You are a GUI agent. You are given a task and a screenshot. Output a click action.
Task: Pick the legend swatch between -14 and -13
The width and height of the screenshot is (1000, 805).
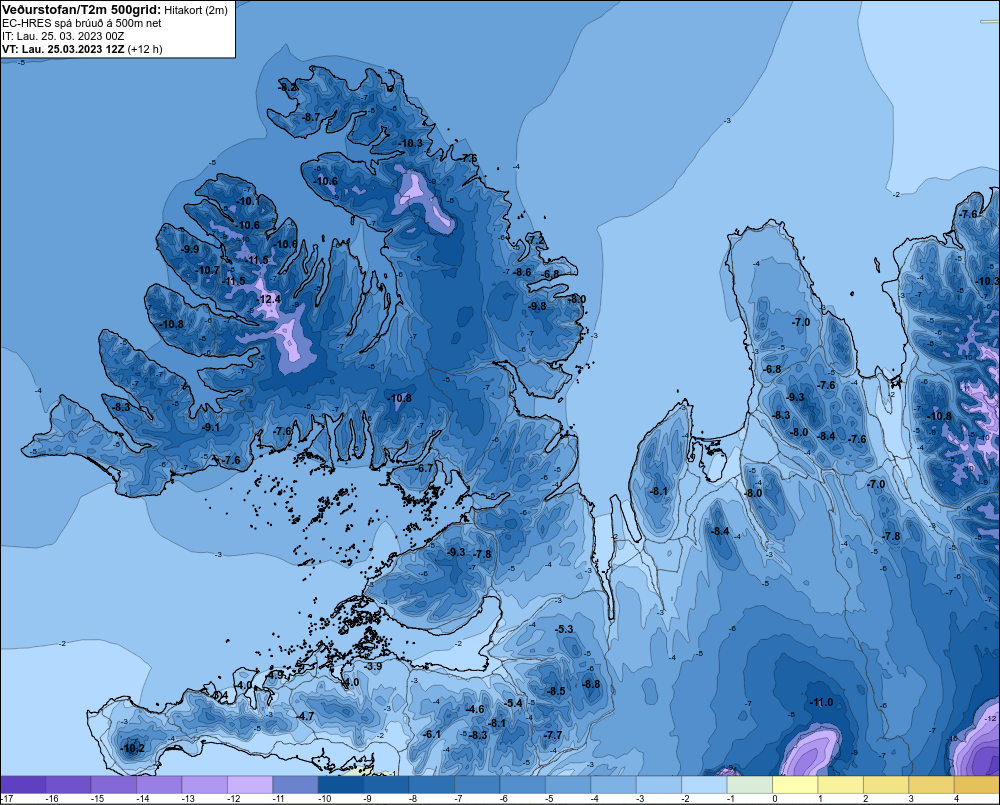click(159, 785)
